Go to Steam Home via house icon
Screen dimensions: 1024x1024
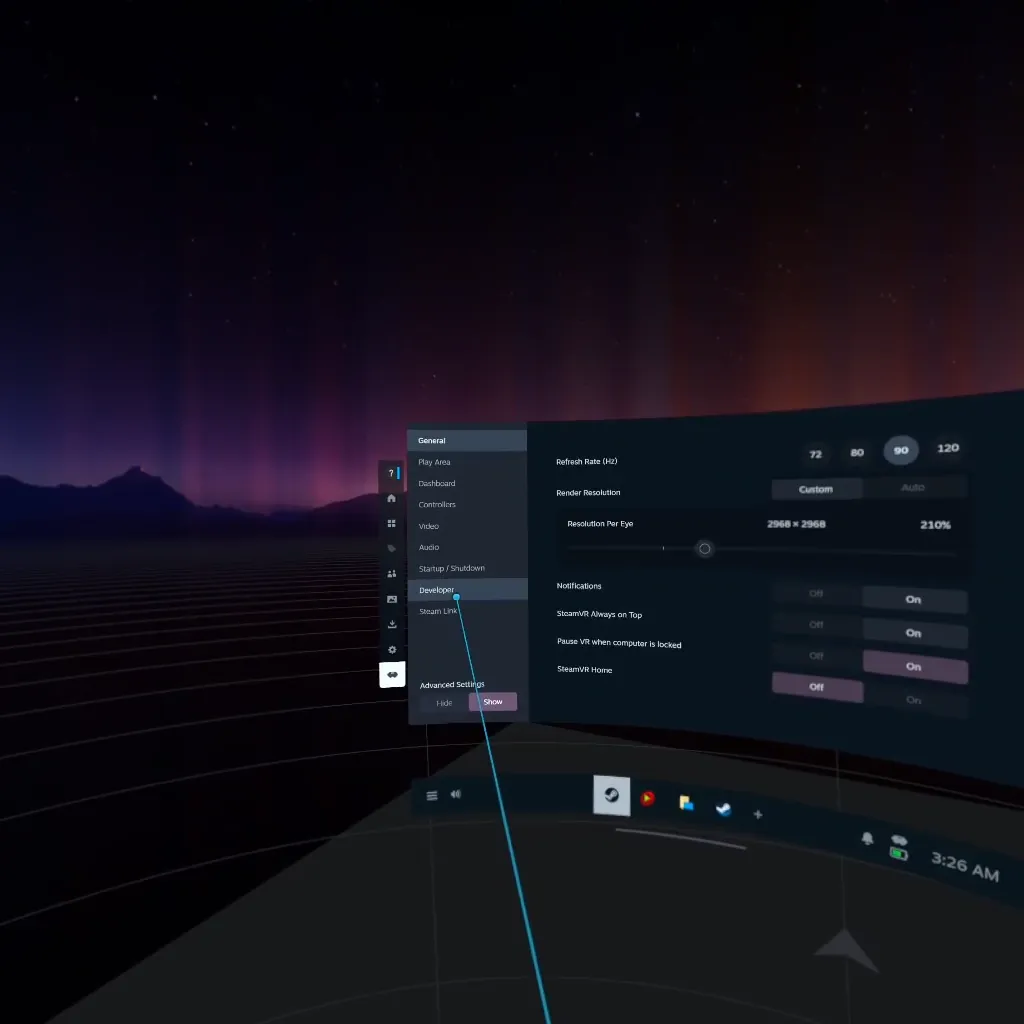pyautogui.click(x=391, y=498)
